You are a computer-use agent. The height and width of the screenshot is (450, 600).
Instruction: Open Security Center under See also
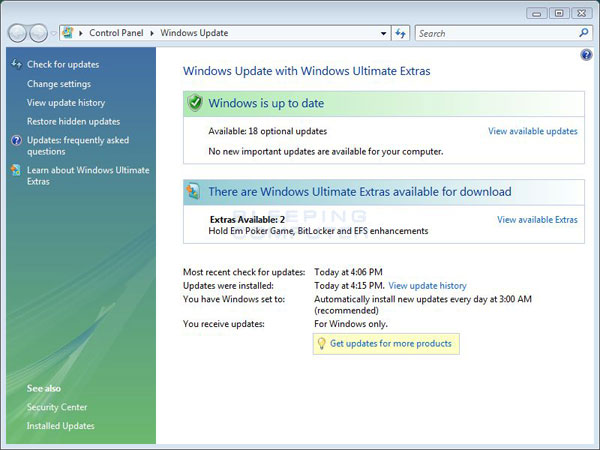click(x=57, y=407)
